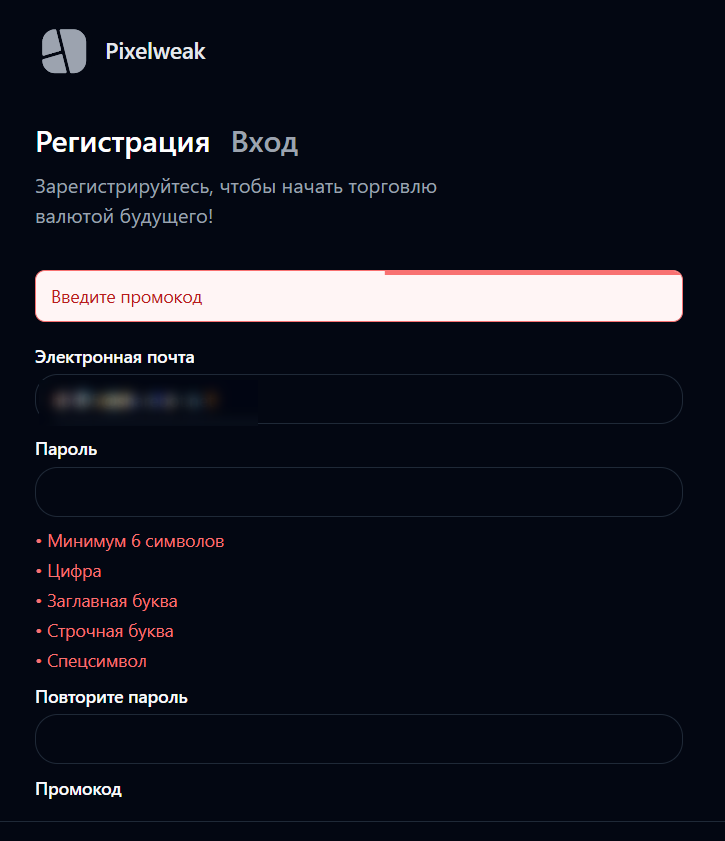Click the Заглавная буква requirement
This screenshot has height=841, width=725.
112,601
